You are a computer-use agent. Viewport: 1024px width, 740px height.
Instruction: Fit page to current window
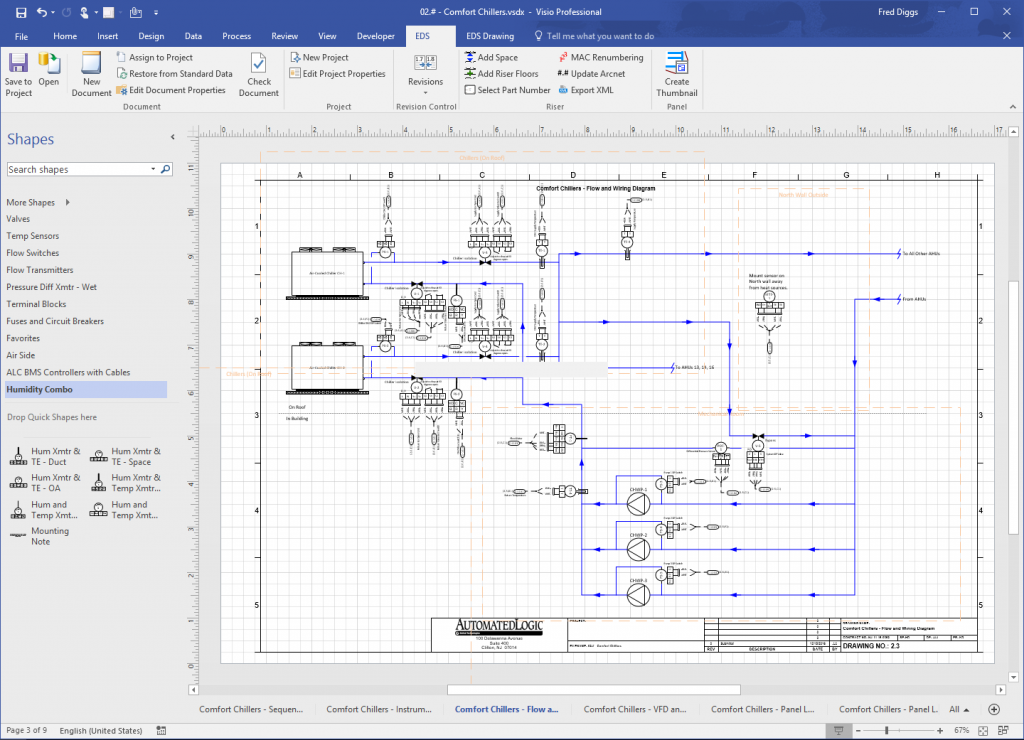983,730
